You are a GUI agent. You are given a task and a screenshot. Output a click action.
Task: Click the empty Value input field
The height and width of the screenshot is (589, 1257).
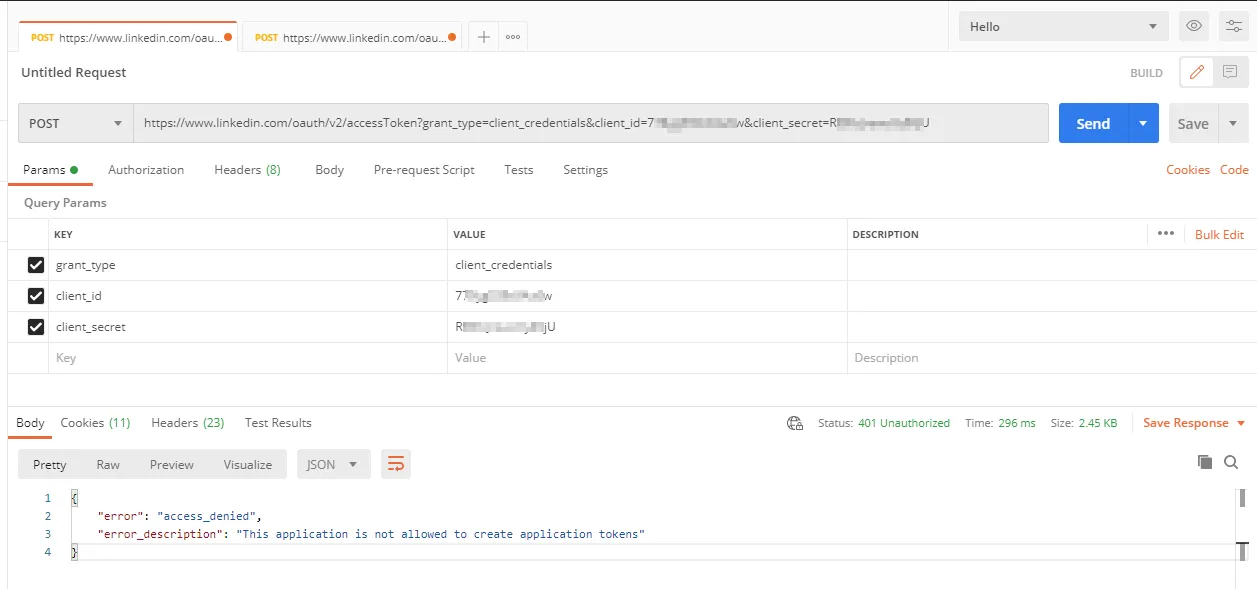point(647,358)
